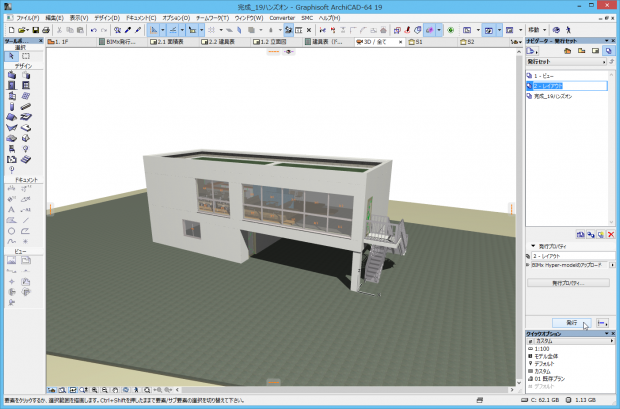Open the BIMx Hyper-model upload format dropdown
620x409 pixels.
tap(612, 265)
